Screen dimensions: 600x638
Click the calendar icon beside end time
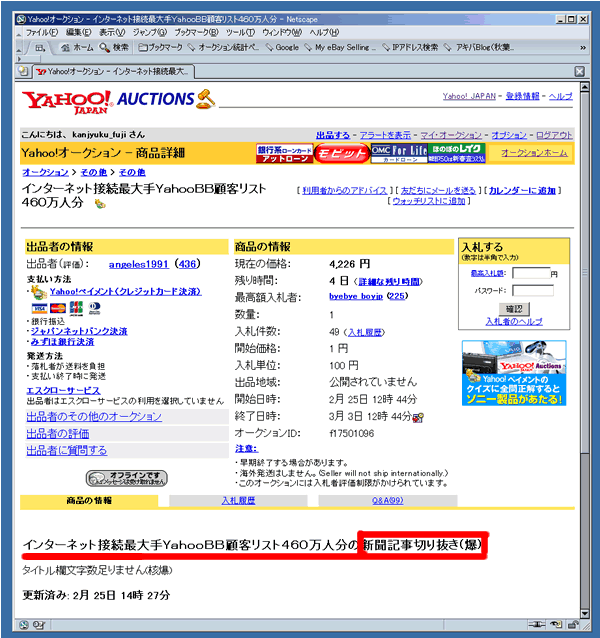click(x=418, y=417)
